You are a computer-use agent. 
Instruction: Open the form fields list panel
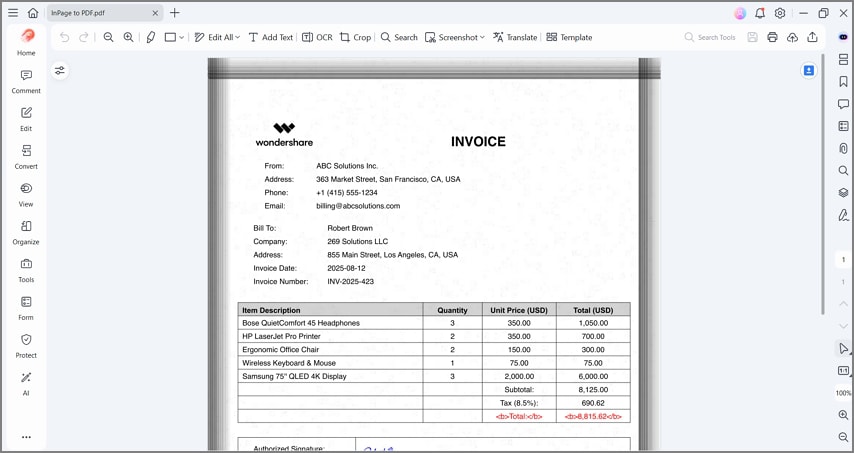tap(843, 126)
